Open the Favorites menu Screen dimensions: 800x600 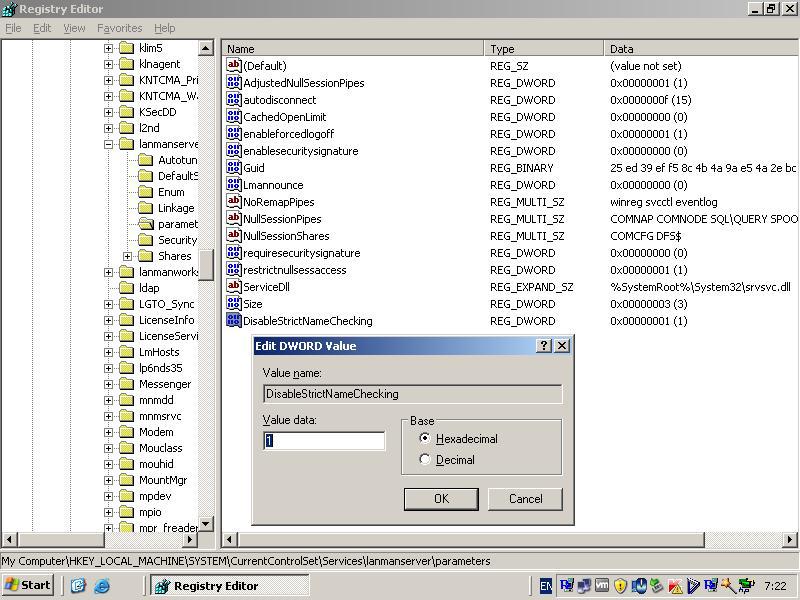(x=119, y=28)
